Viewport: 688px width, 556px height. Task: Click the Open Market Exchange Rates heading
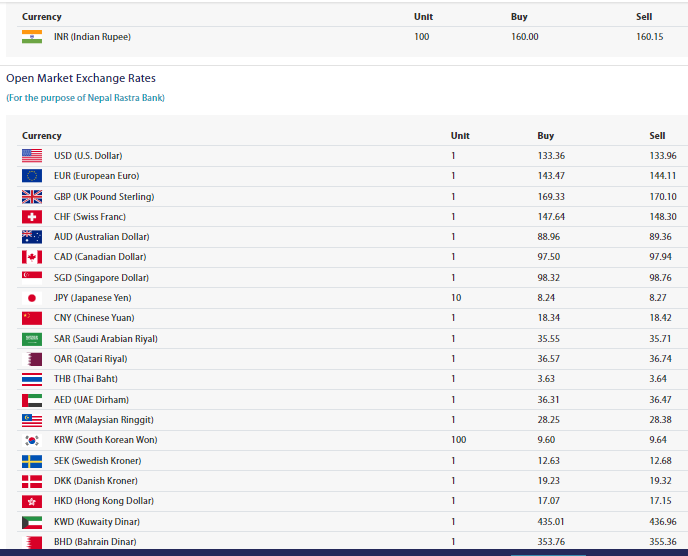click(x=81, y=78)
